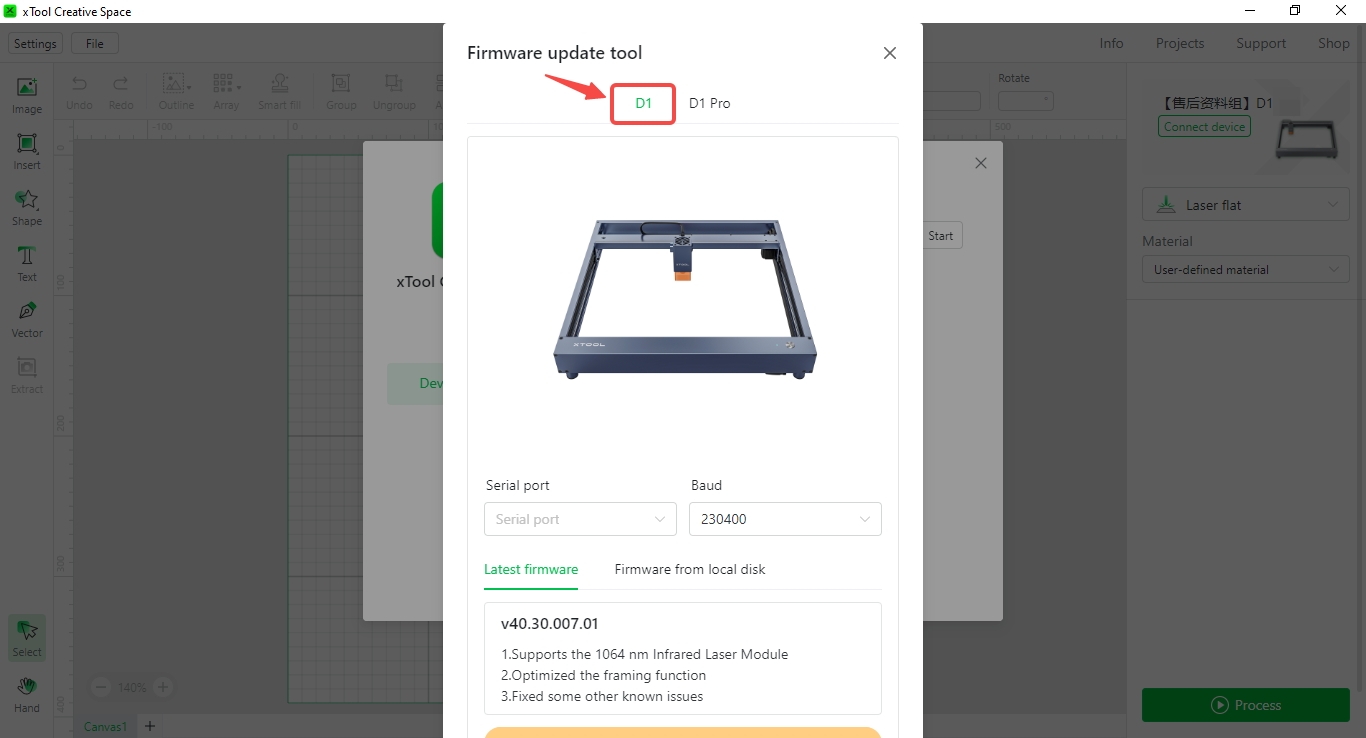Select the D1 device tab

coord(644,103)
